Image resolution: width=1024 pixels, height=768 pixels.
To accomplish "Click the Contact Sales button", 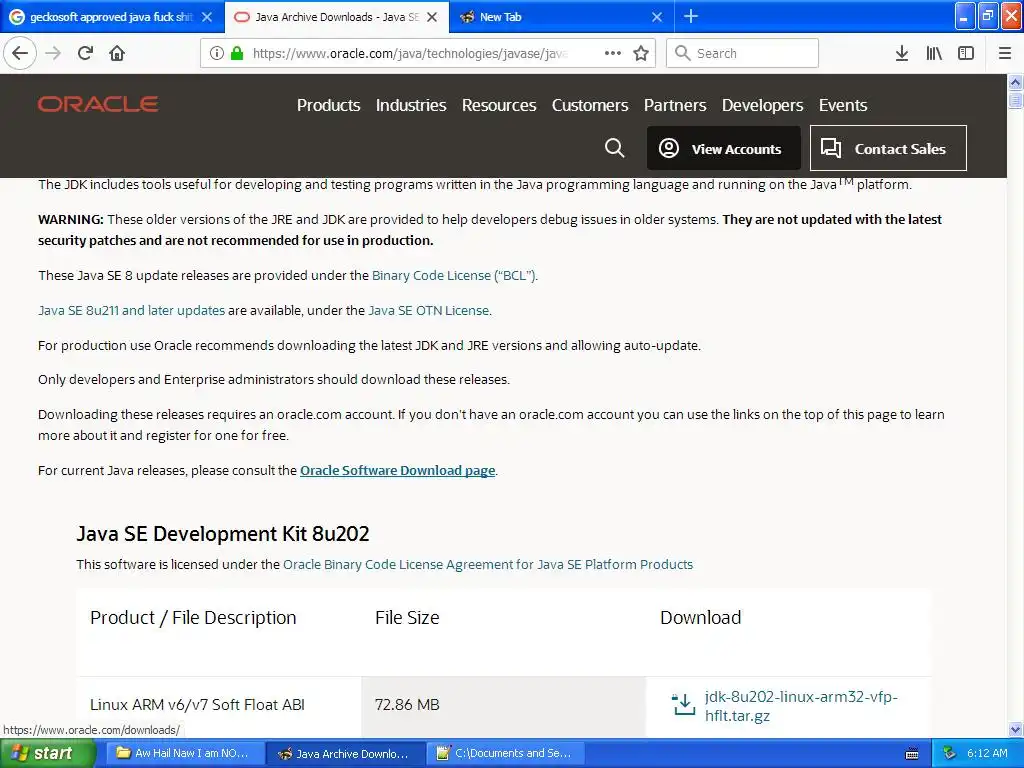I will (888, 148).
